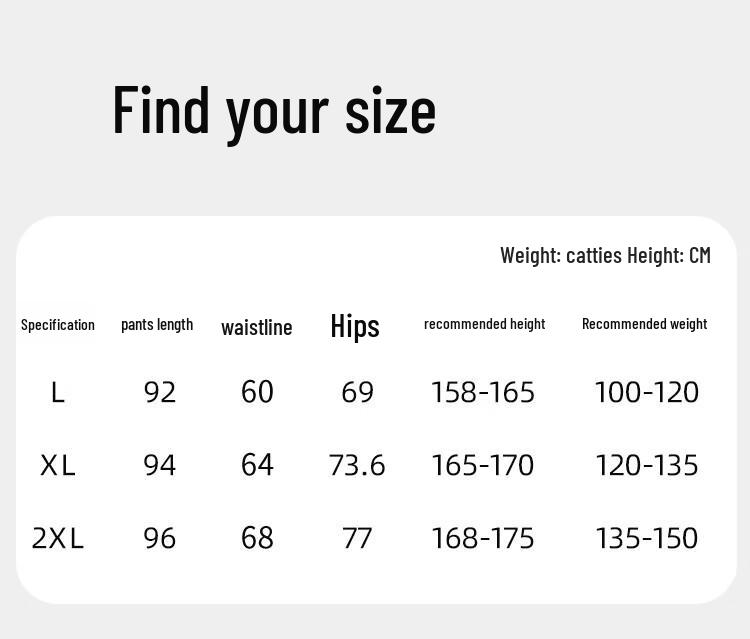Select the weight range 135-150
Viewport: 750px width, 639px height.
tap(646, 539)
